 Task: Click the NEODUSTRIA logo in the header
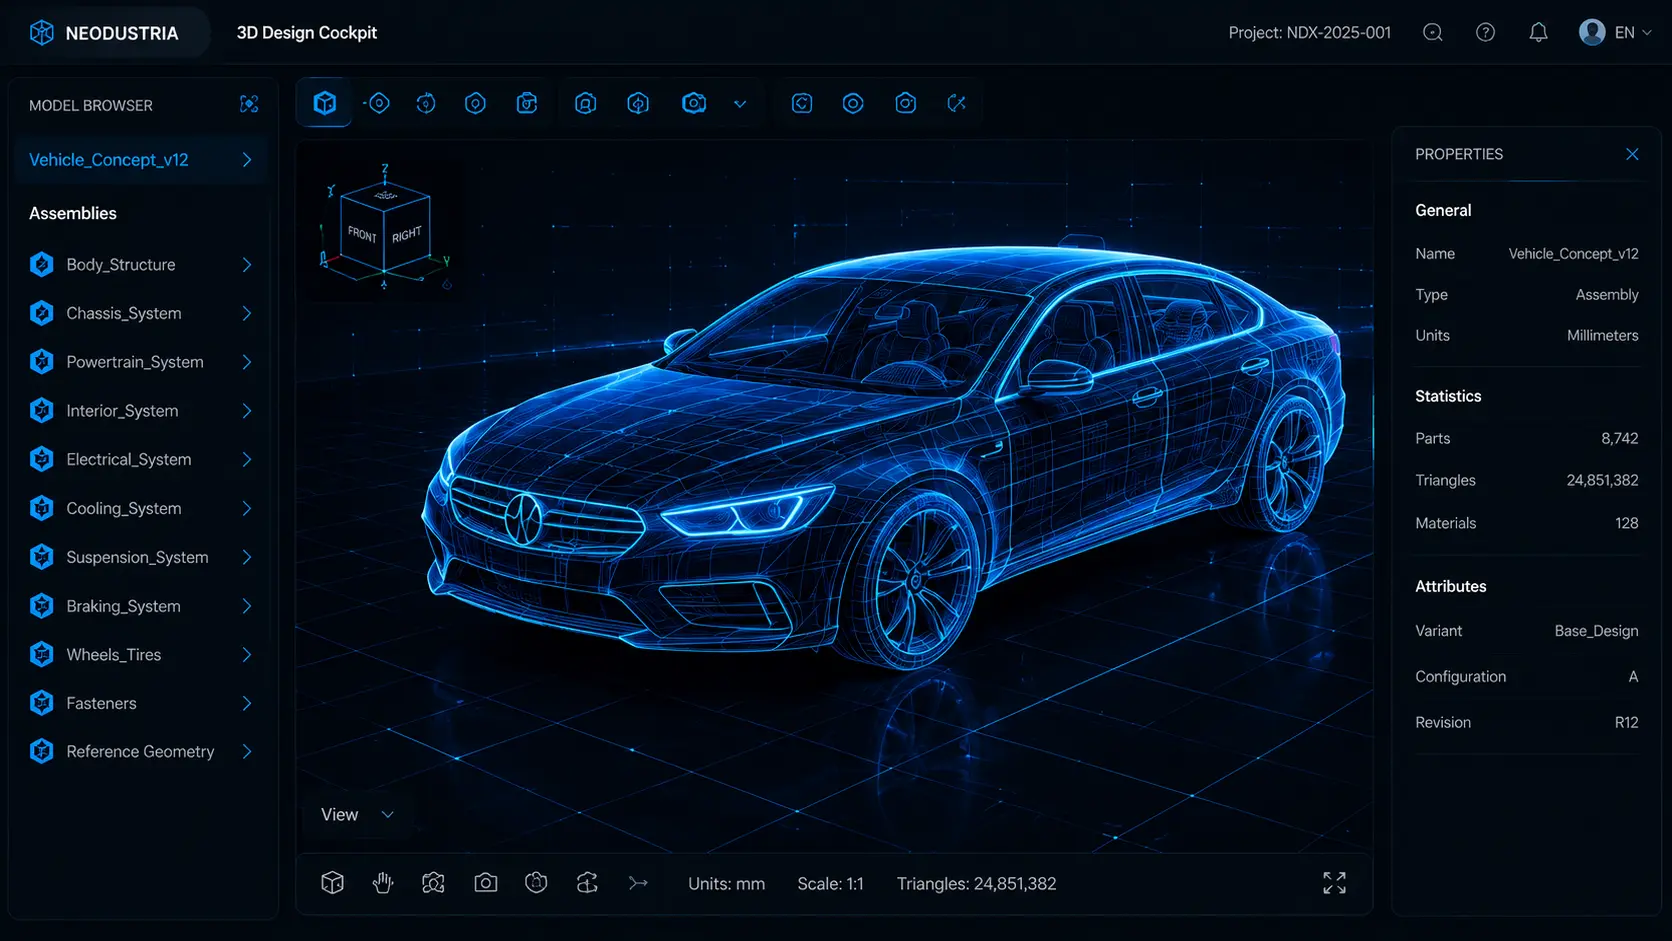(x=104, y=33)
